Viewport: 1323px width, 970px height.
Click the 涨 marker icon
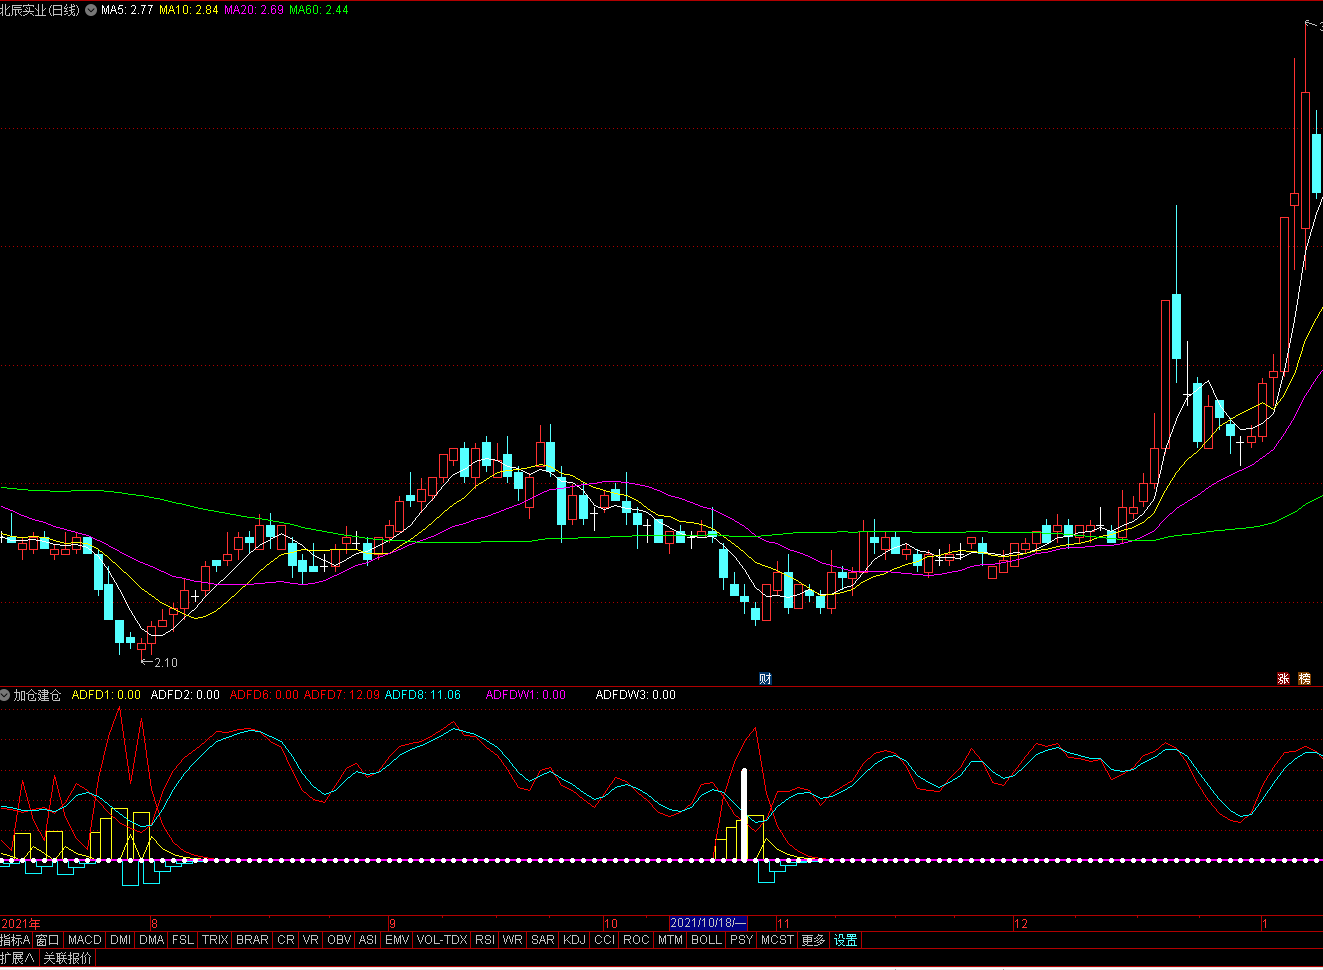[1284, 679]
